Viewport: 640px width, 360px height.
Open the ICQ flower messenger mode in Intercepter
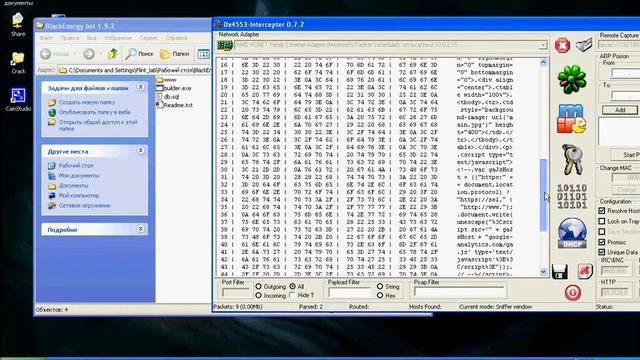click(572, 79)
